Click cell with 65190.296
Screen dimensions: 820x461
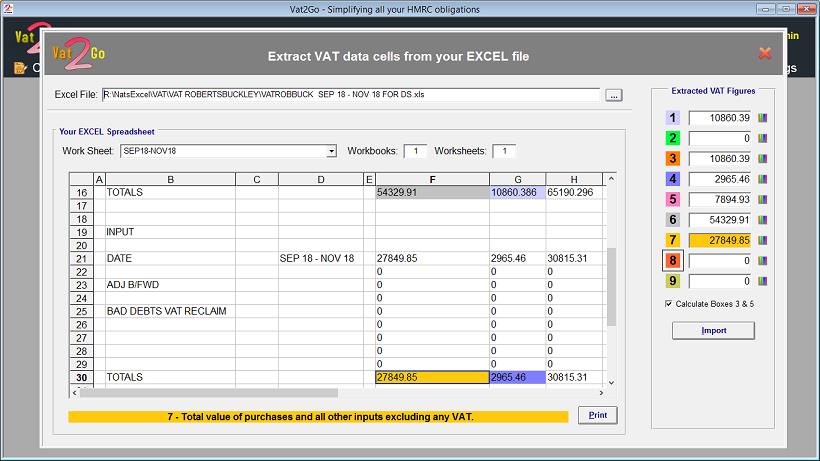click(x=574, y=192)
